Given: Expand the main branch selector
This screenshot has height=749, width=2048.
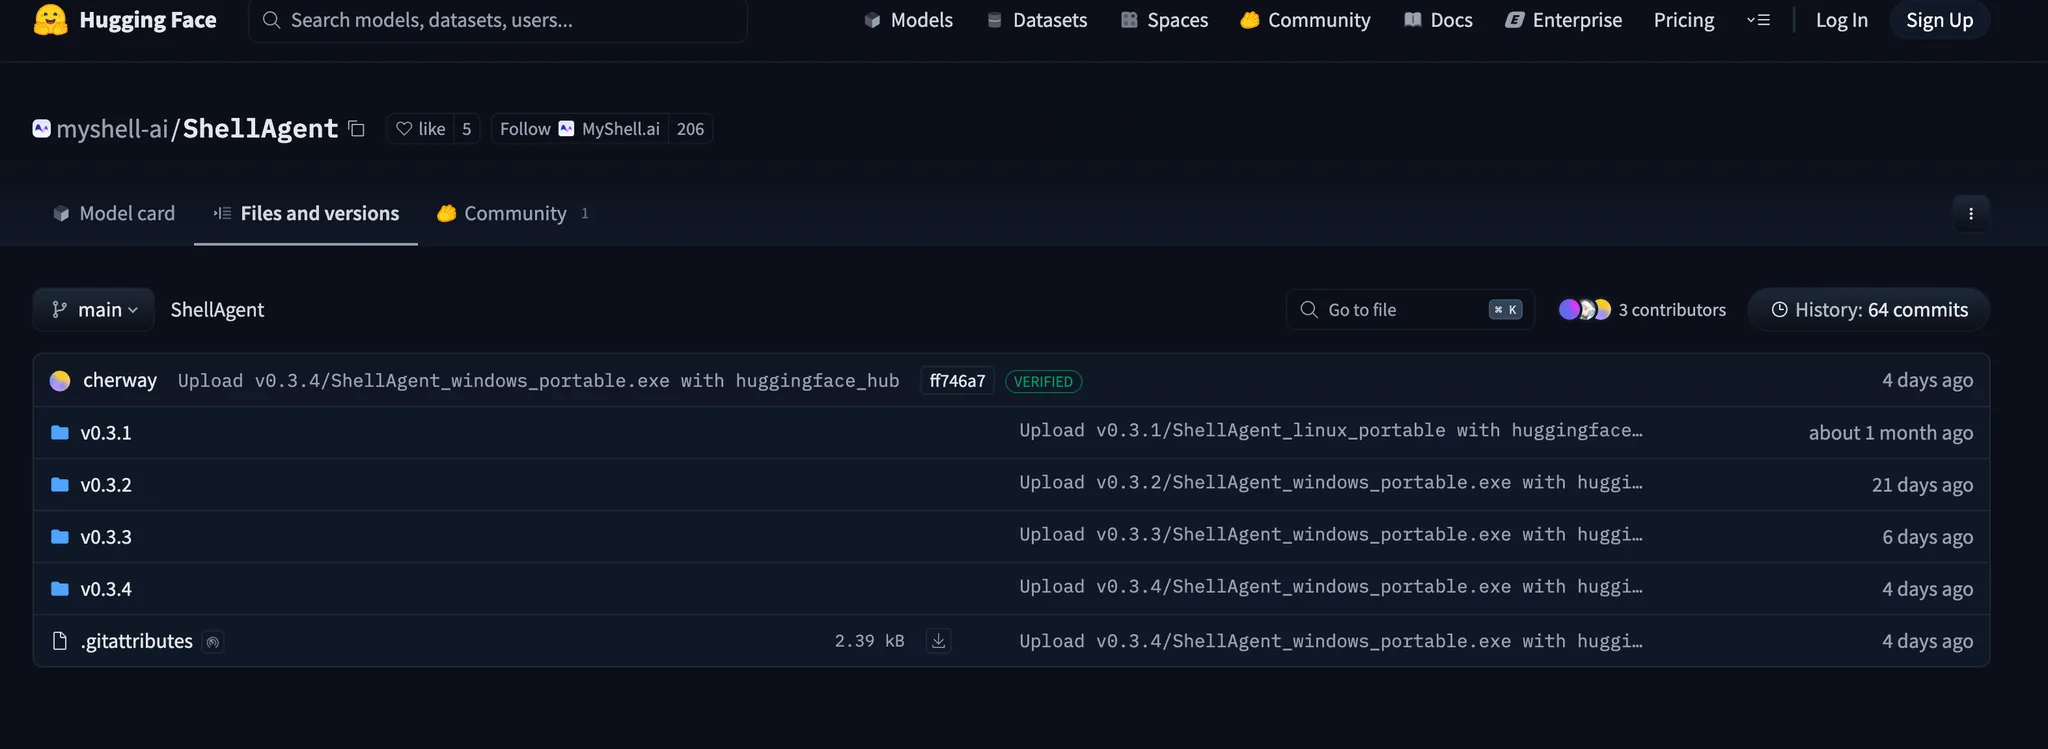Looking at the screenshot, I should pyautogui.click(x=94, y=310).
